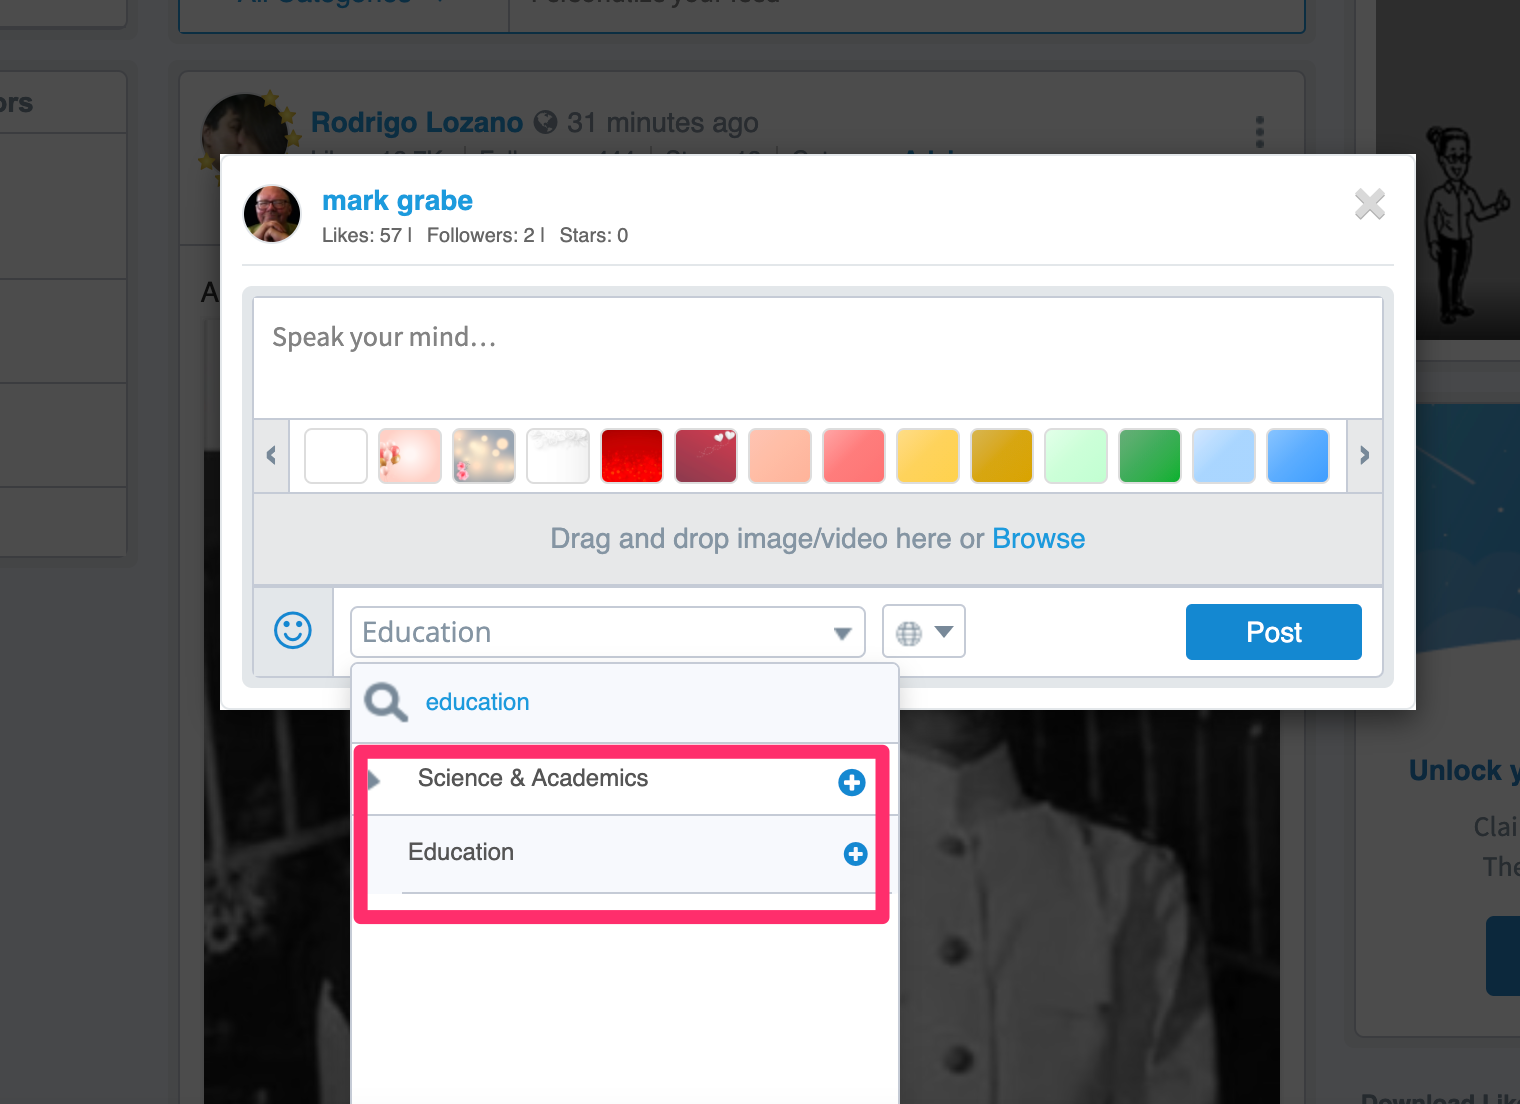Choose the light yellow background swatch
The height and width of the screenshot is (1104, 1520).
(928, 456)
